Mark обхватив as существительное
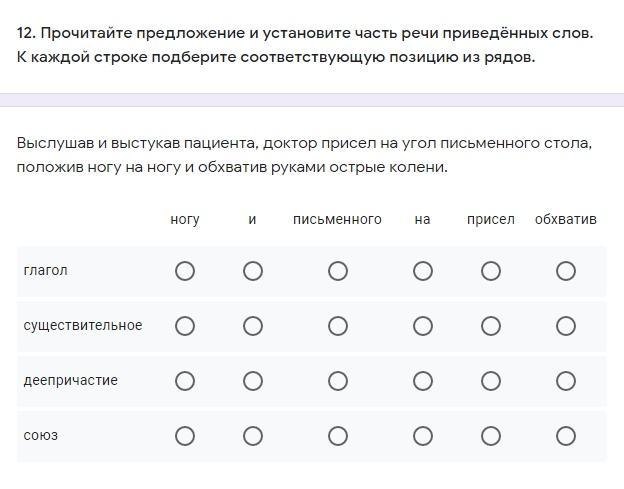The image size is (624, 489). click(x=566, y=326)
